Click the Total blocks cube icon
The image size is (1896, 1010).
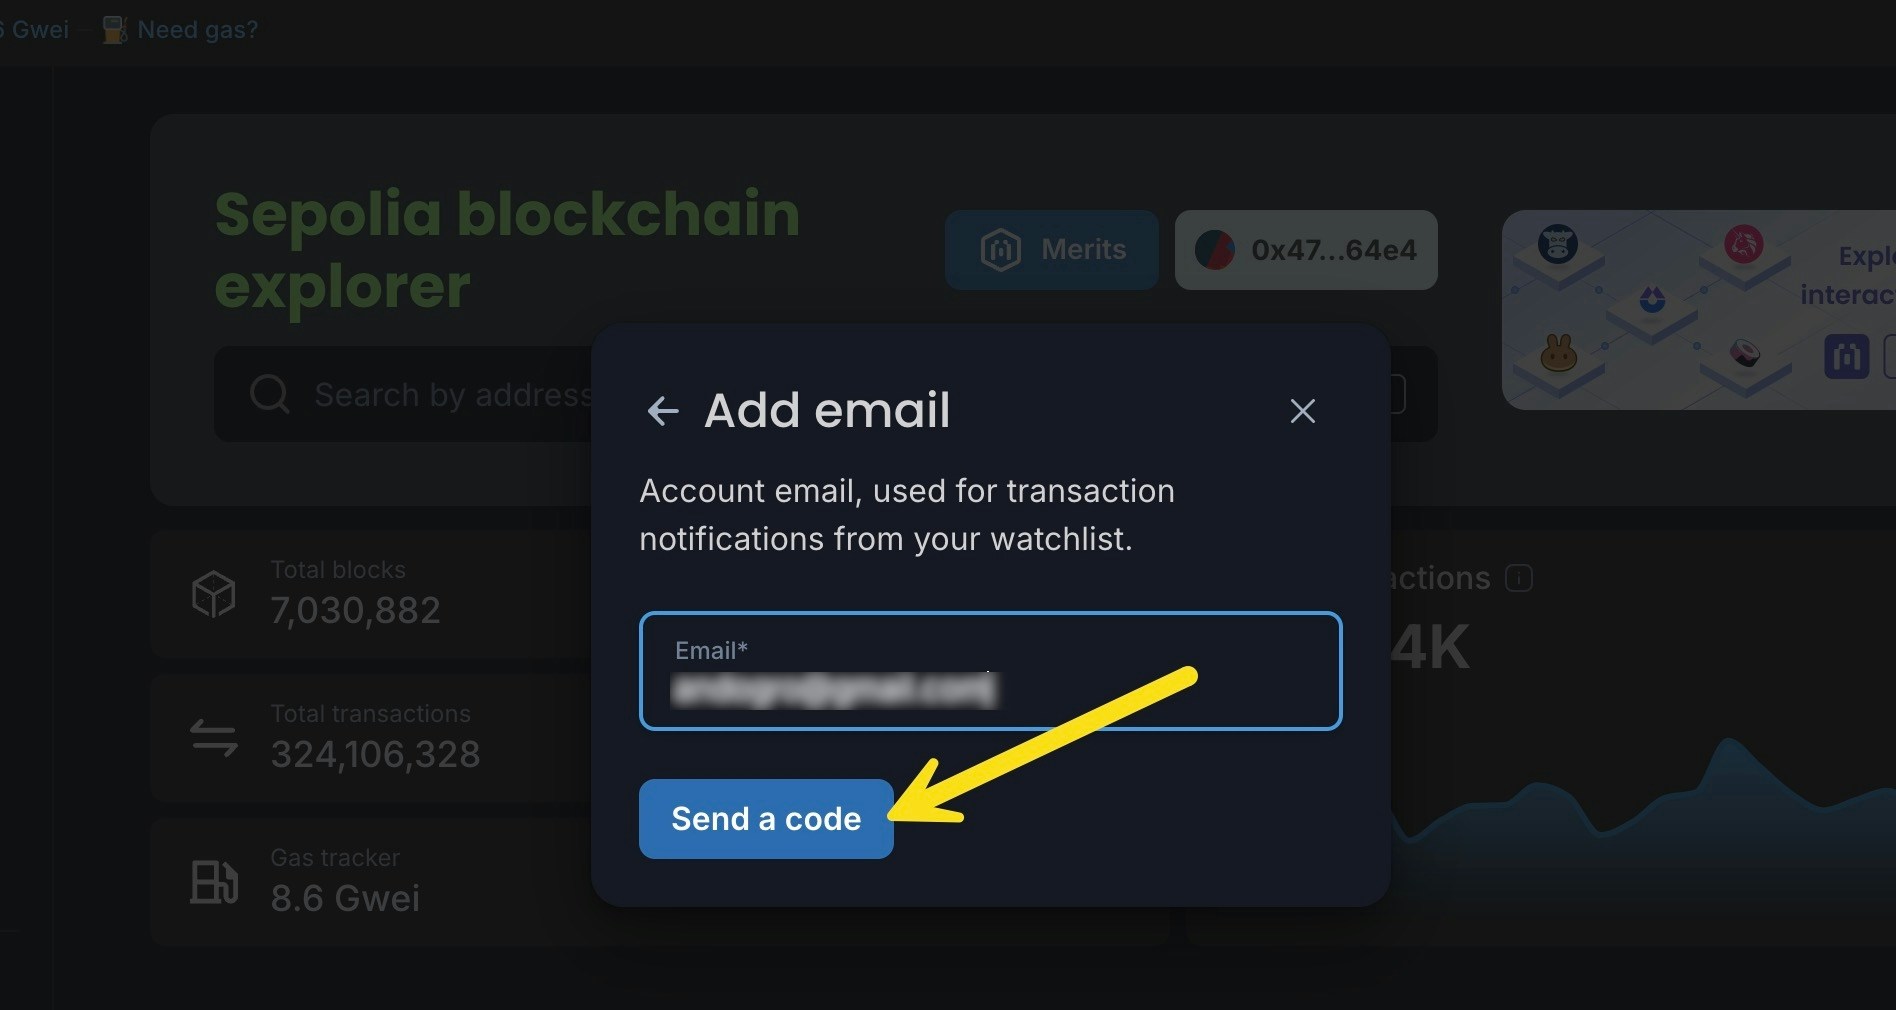(213, 594)
